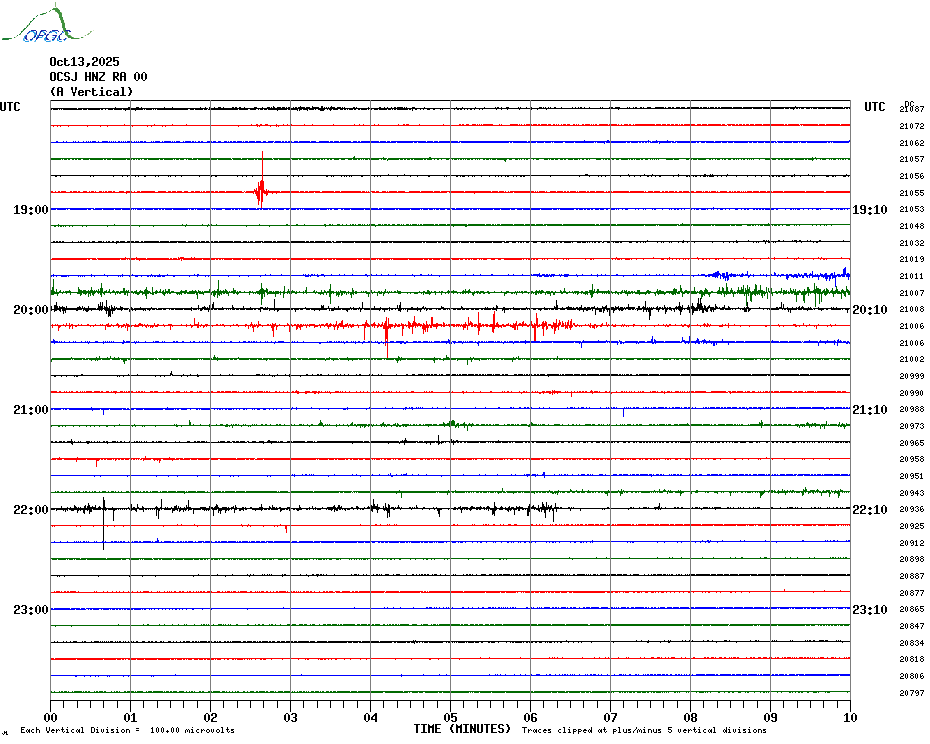The height and width of the screenshot is (744, 930).
Task: Click the TIME (MINUTES) axis title
Action: pyautogui.click(x=462, y=729)
